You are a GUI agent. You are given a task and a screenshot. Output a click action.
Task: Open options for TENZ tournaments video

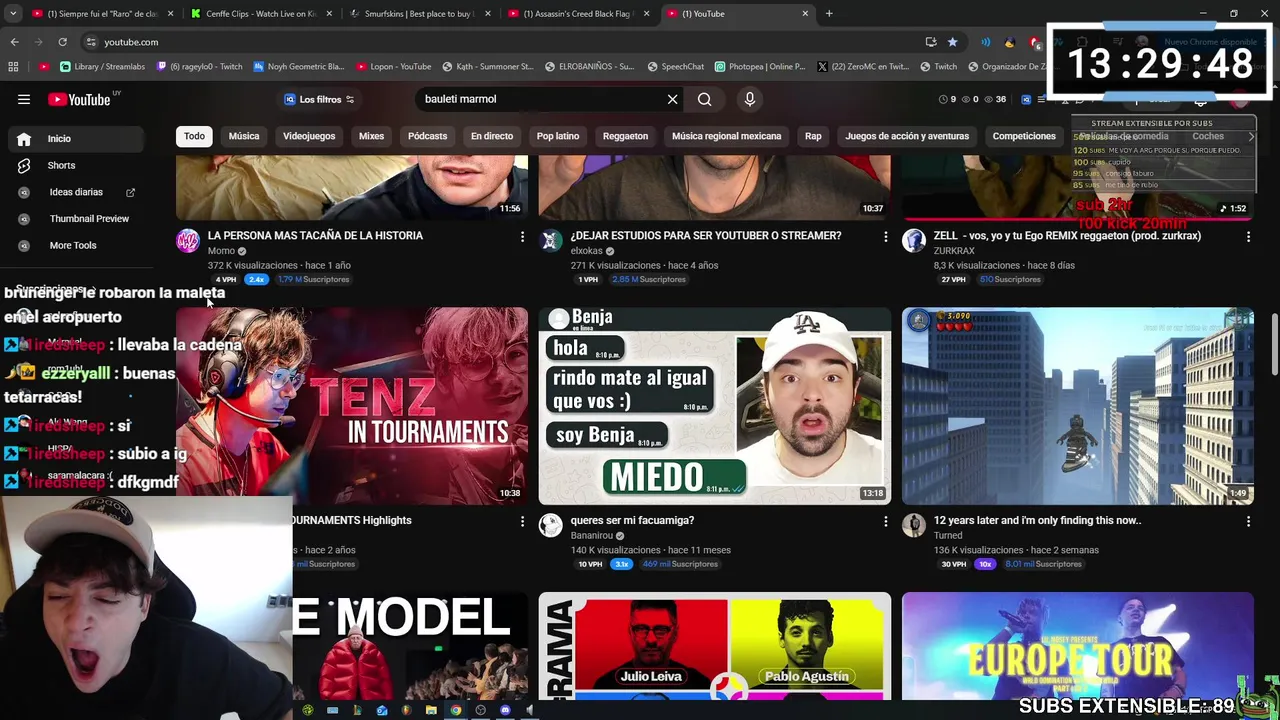[x=522, y=521]
